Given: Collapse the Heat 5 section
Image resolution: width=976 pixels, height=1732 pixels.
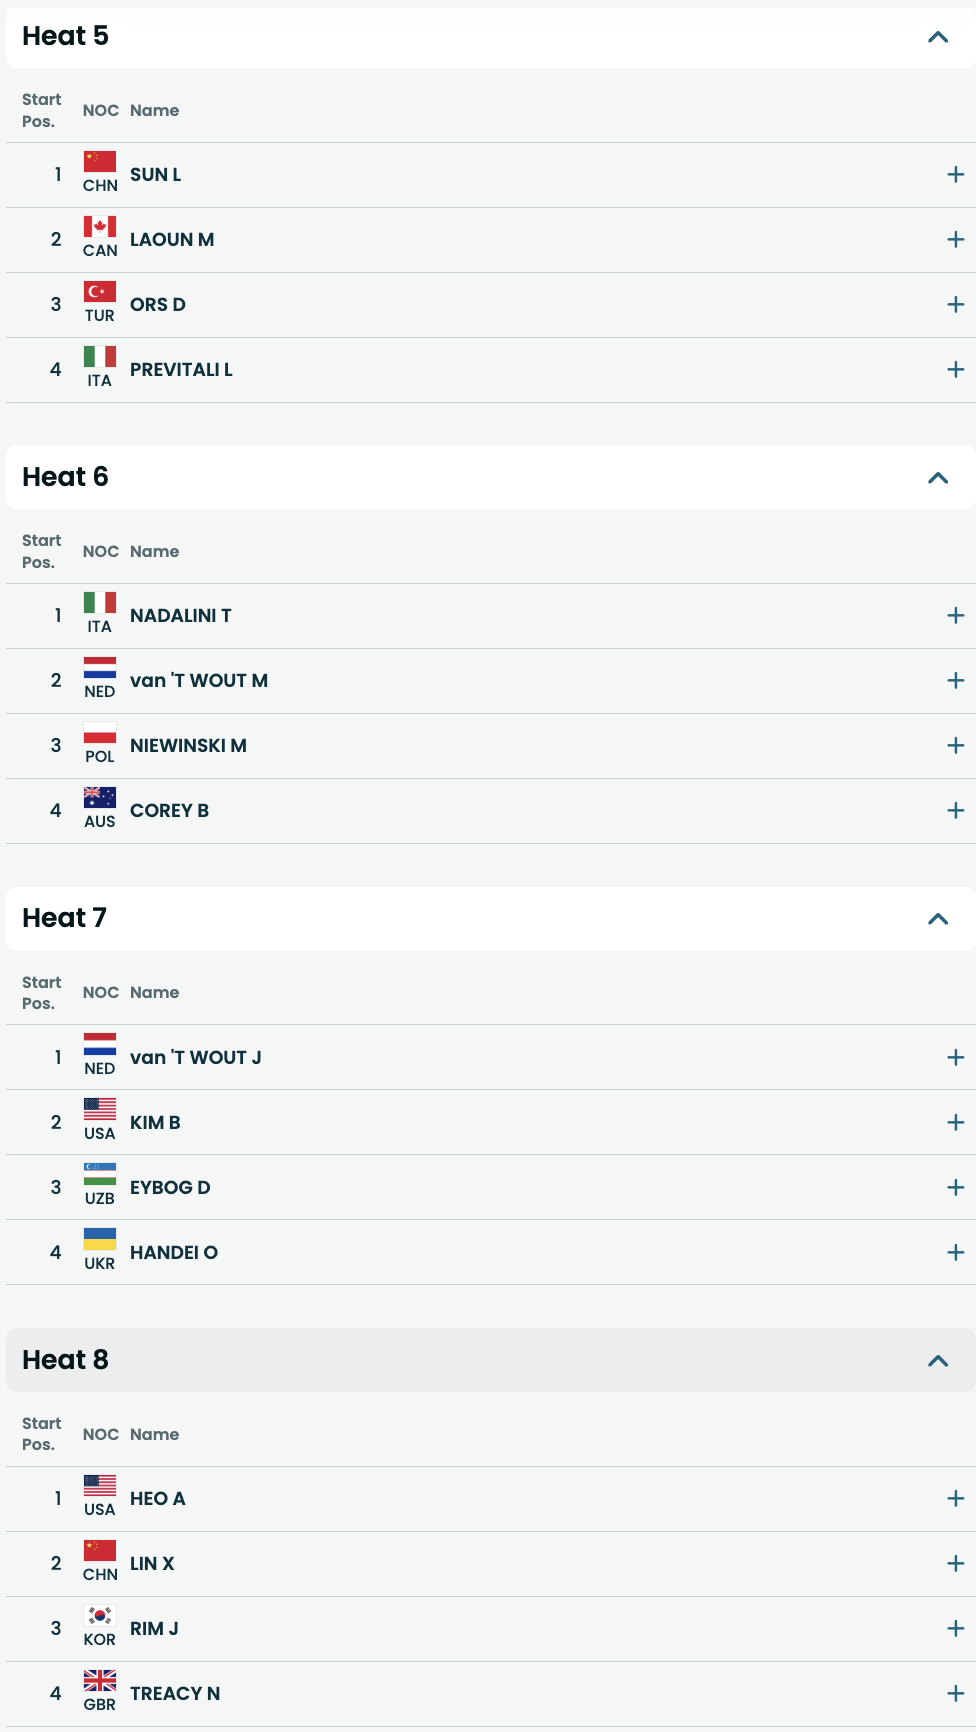Looking at the screenshot, I should click(937, 38).
